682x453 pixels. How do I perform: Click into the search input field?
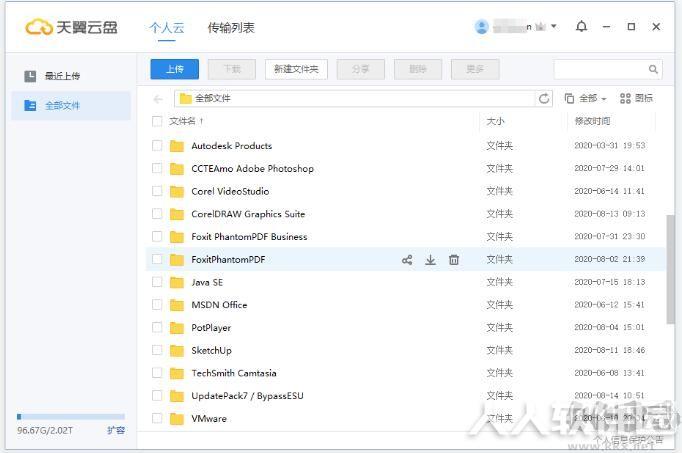click(601, 69)
